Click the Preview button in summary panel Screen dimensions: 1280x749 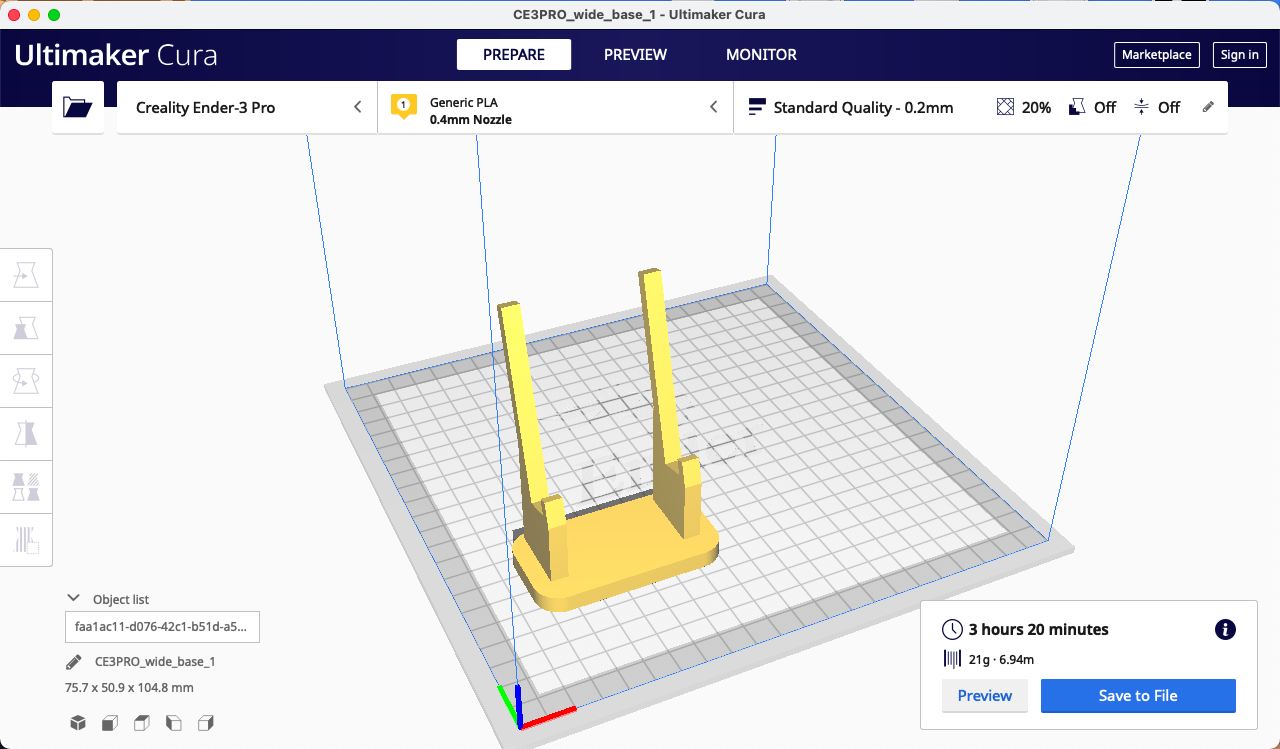pos(985,696)
